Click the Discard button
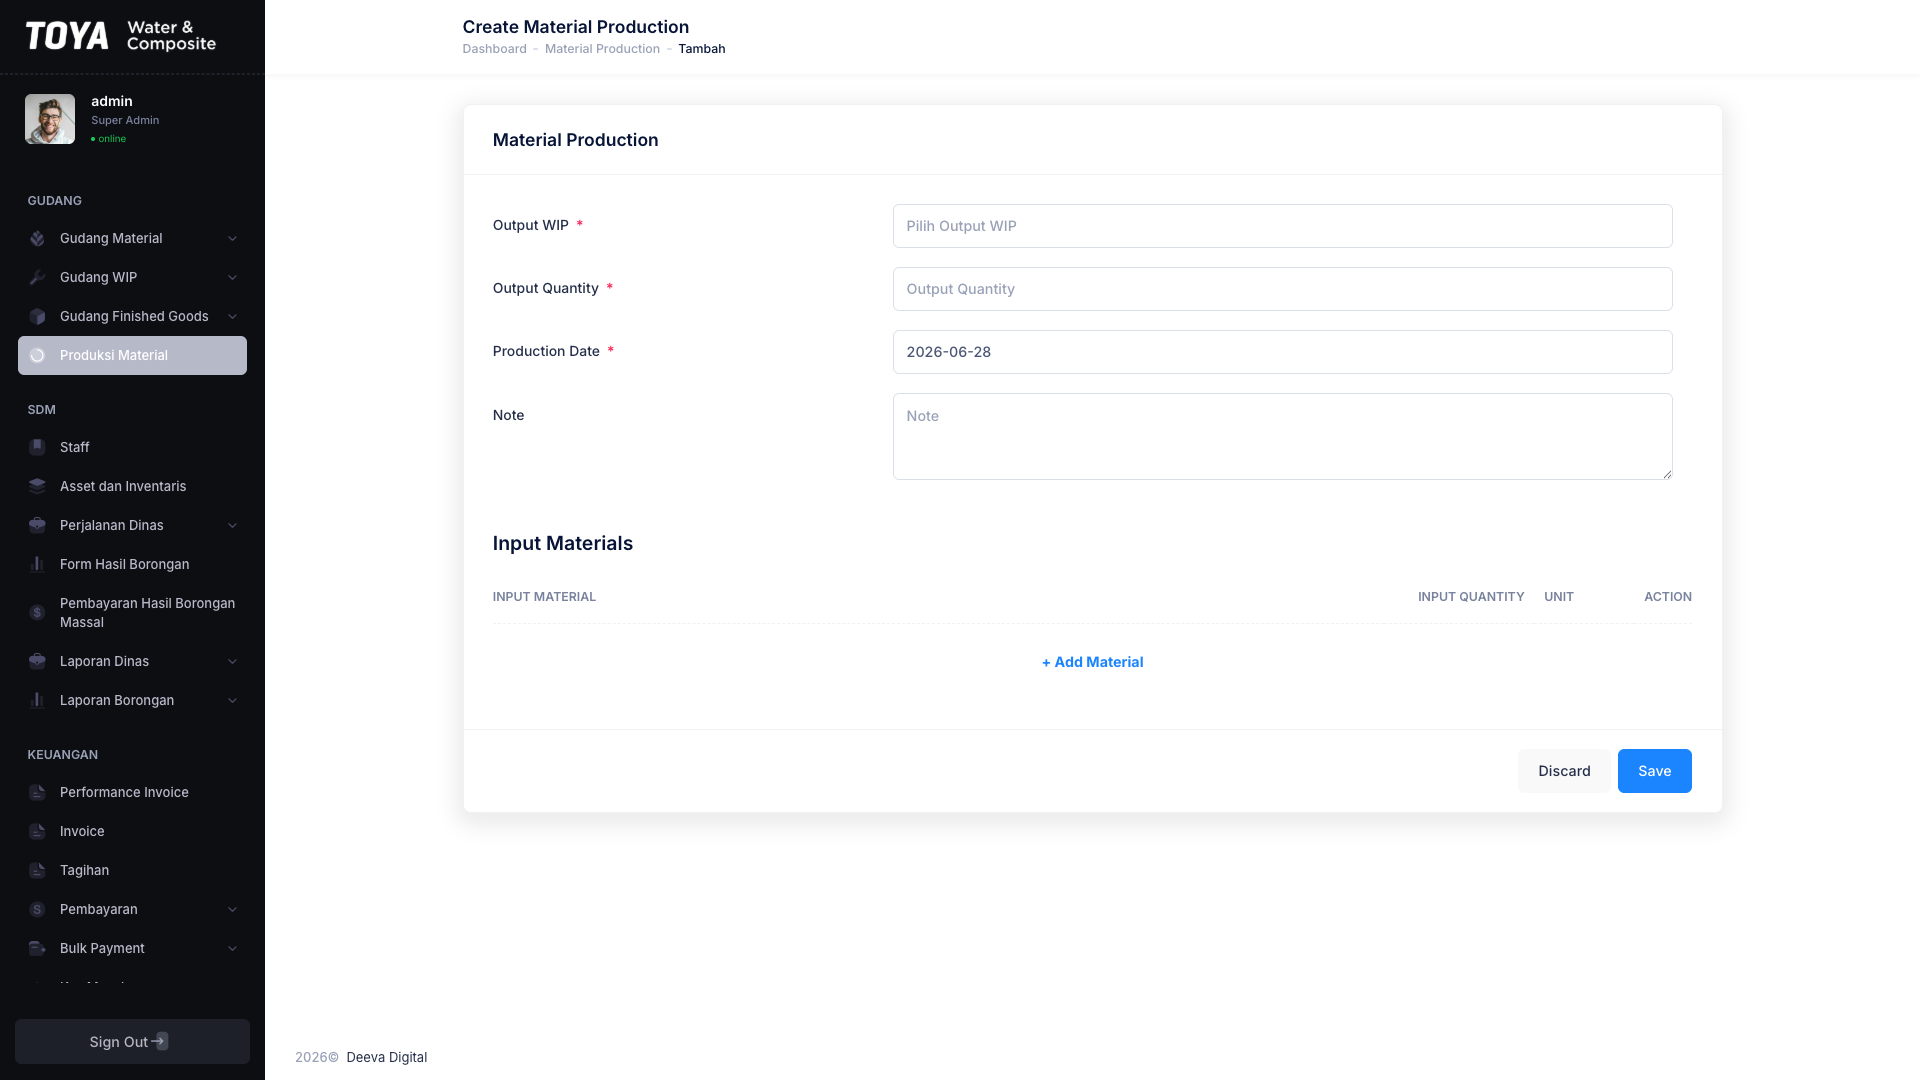 (1564, 771)
